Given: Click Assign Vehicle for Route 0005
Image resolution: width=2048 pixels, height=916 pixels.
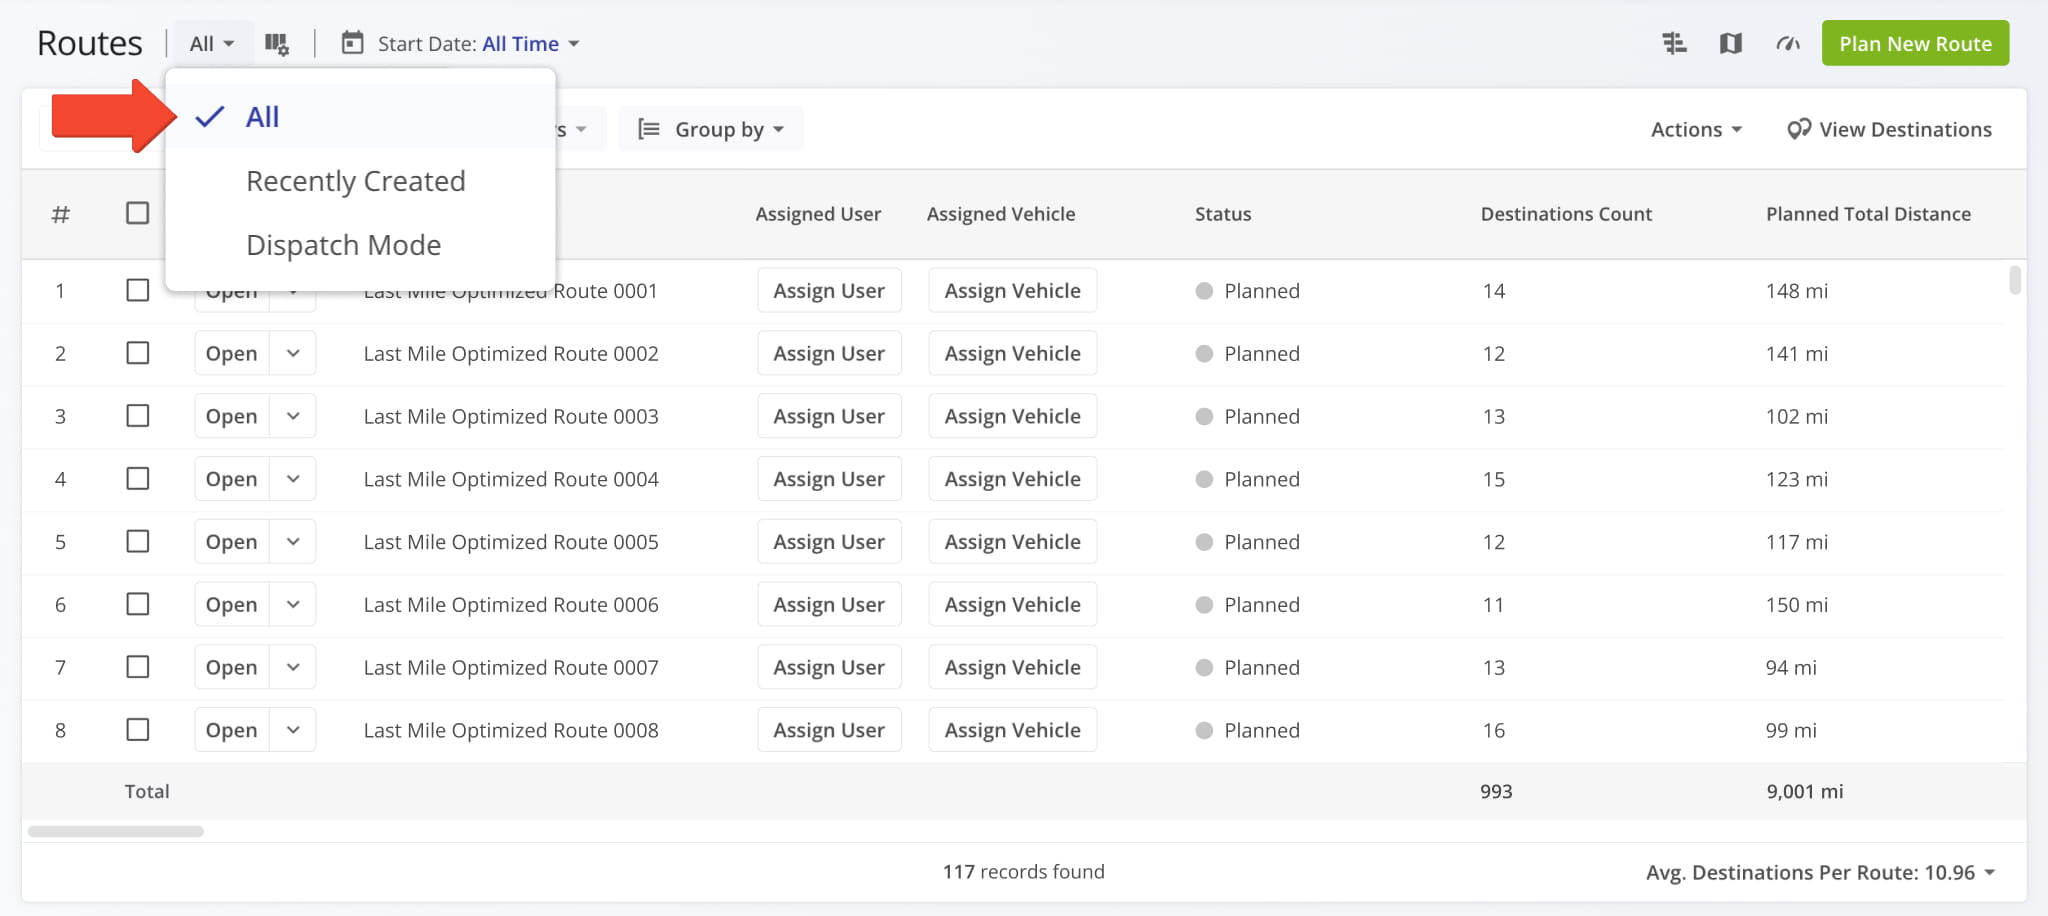Looking at the screenshot, I should tap(1012, 542).
